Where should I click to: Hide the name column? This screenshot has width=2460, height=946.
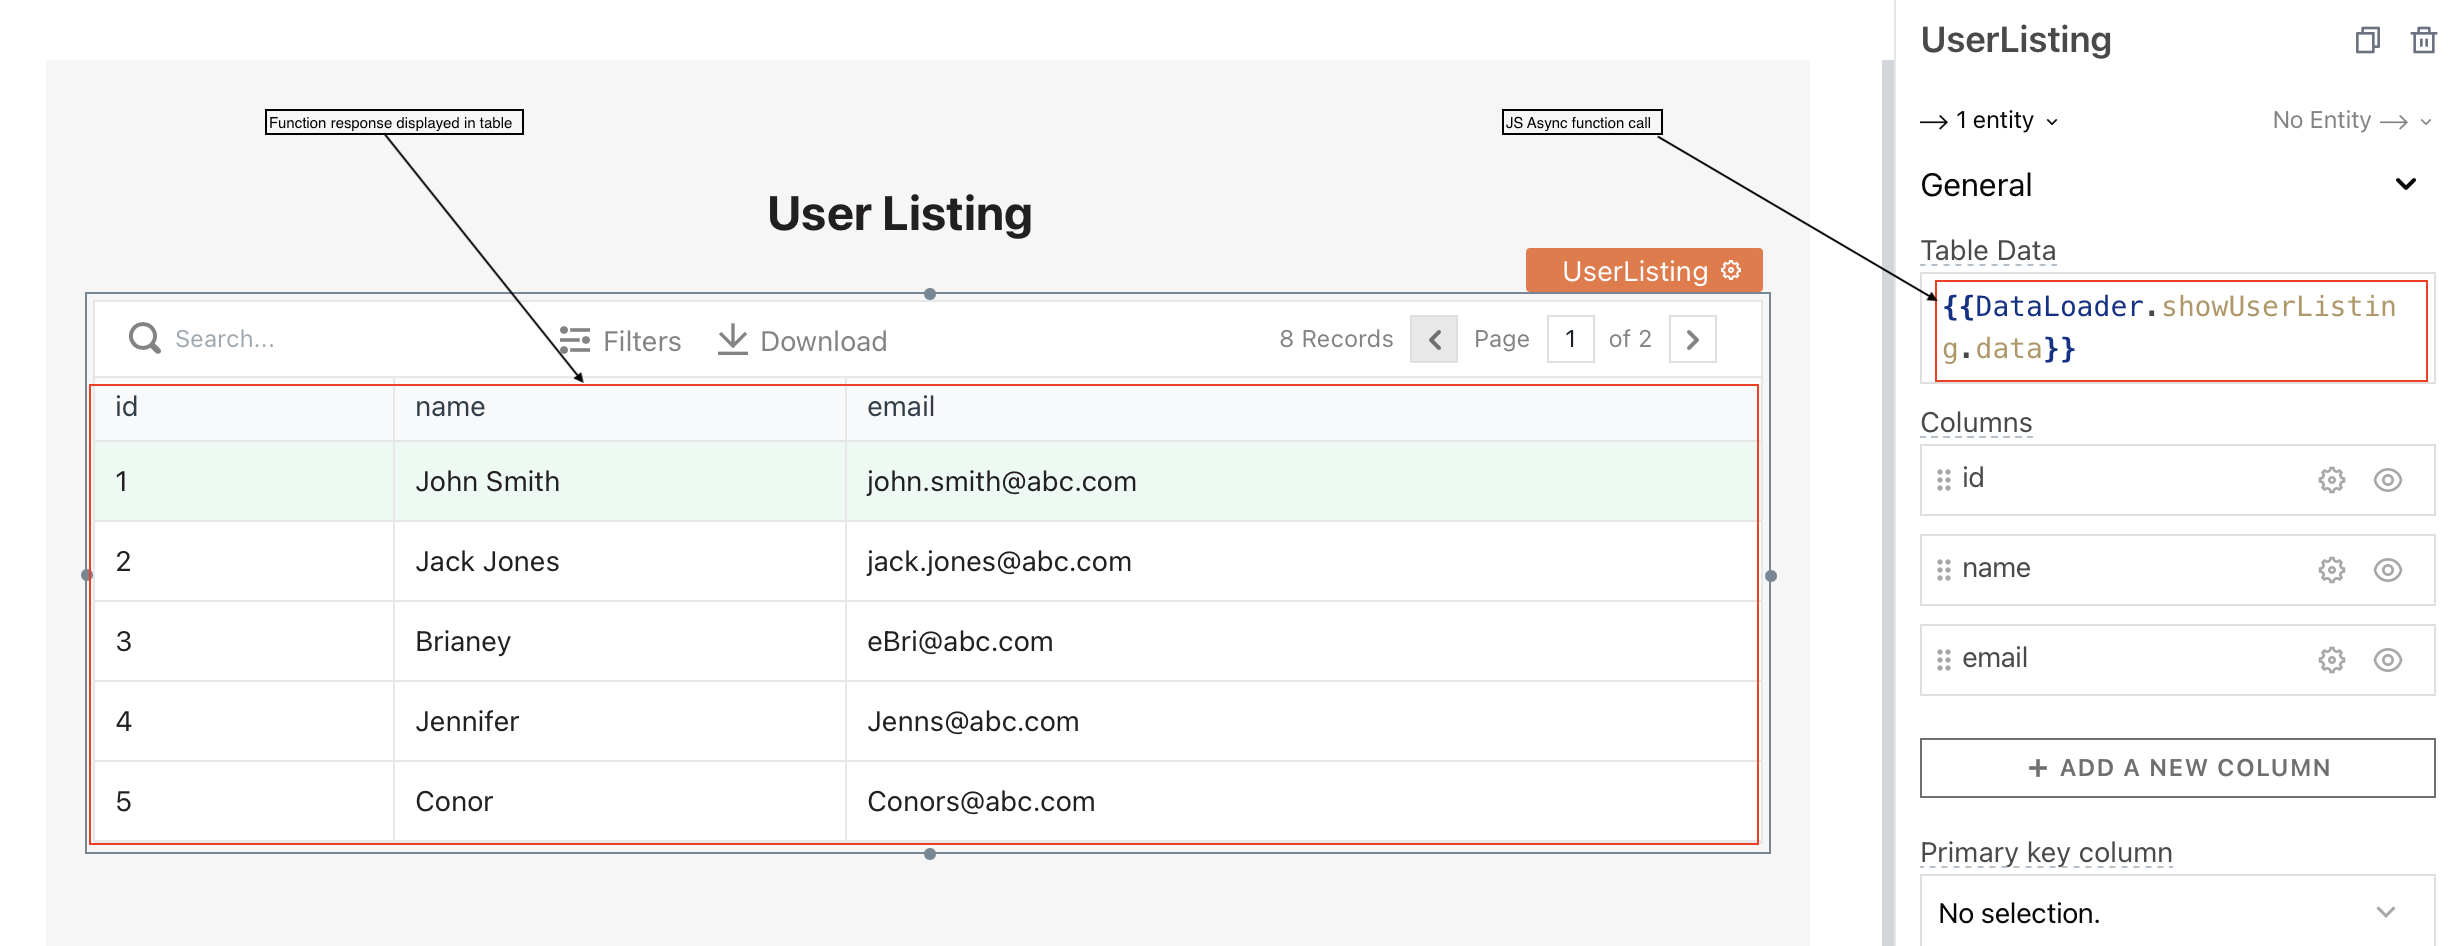(x=2388, y=568)
